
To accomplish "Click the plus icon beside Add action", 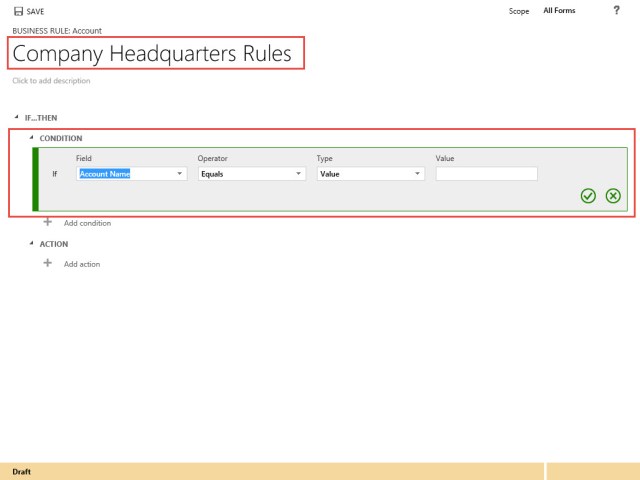I will pyautogui.click(x=47, y=263).
